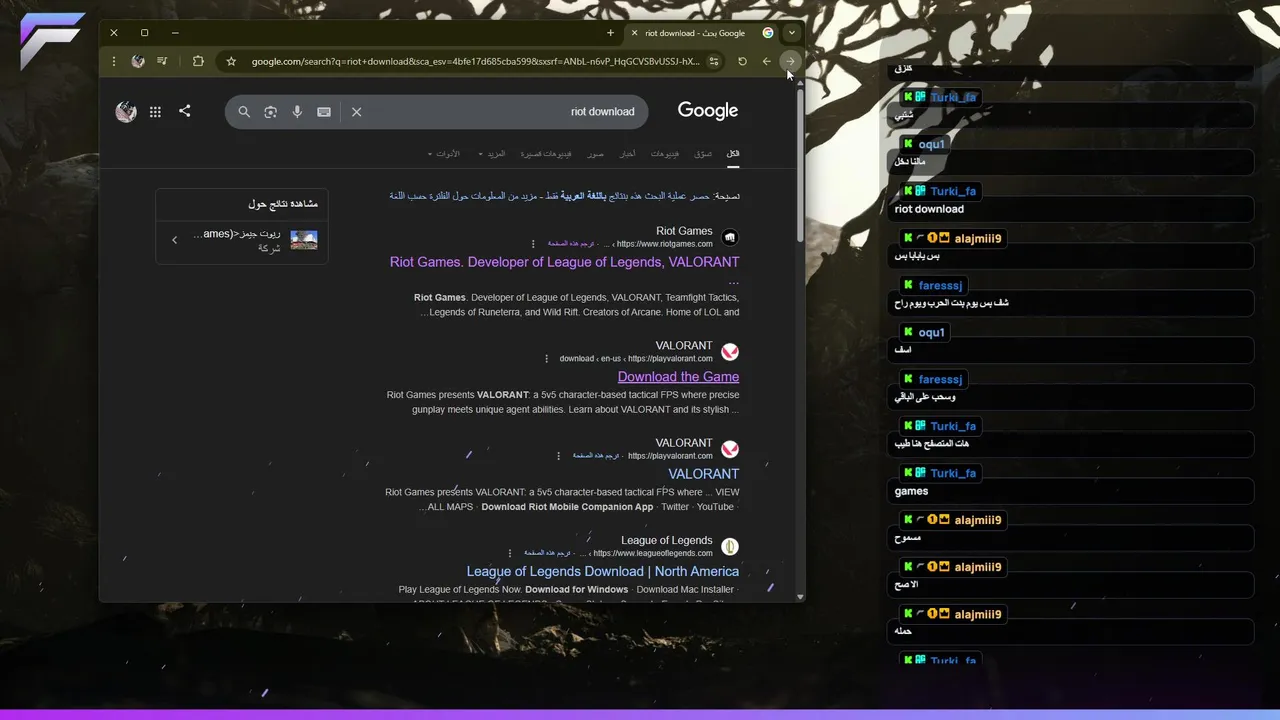Reload the page with the refresh icon
The height and width of the screenshot is (720, 1280).
[x=742, y=61]
